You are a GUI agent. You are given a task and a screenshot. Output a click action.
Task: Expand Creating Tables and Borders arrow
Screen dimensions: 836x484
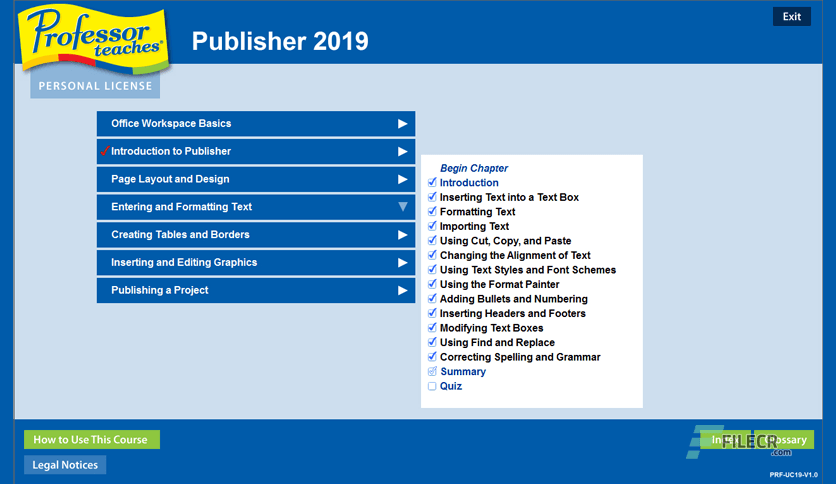403,235
